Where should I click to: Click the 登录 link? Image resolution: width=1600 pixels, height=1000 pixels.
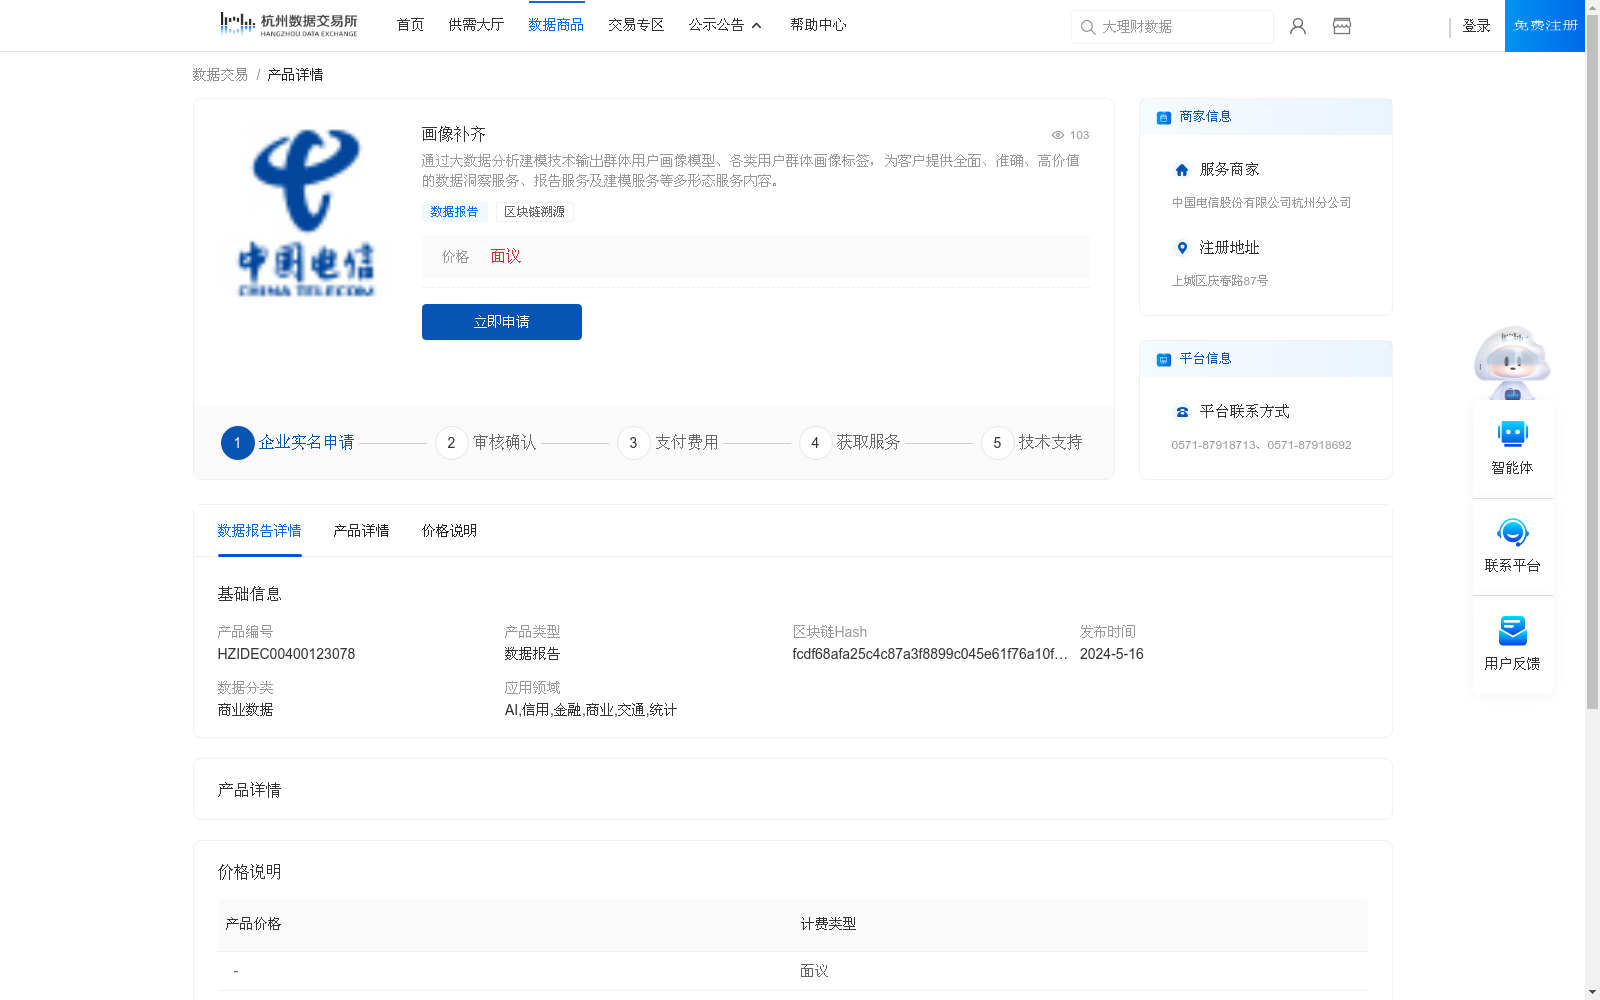click(x=1476, y=26)
